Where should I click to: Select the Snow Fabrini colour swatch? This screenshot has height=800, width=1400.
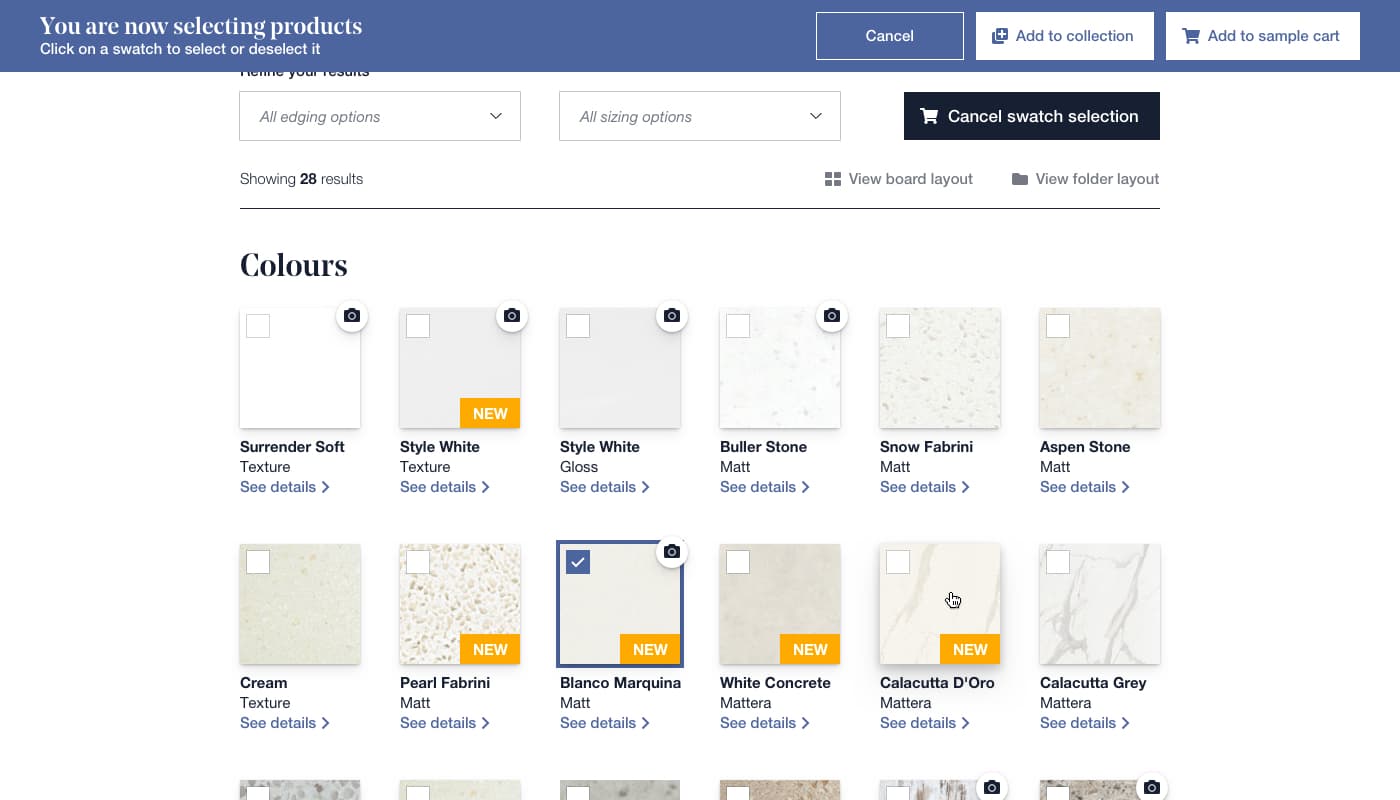point(940,368)
